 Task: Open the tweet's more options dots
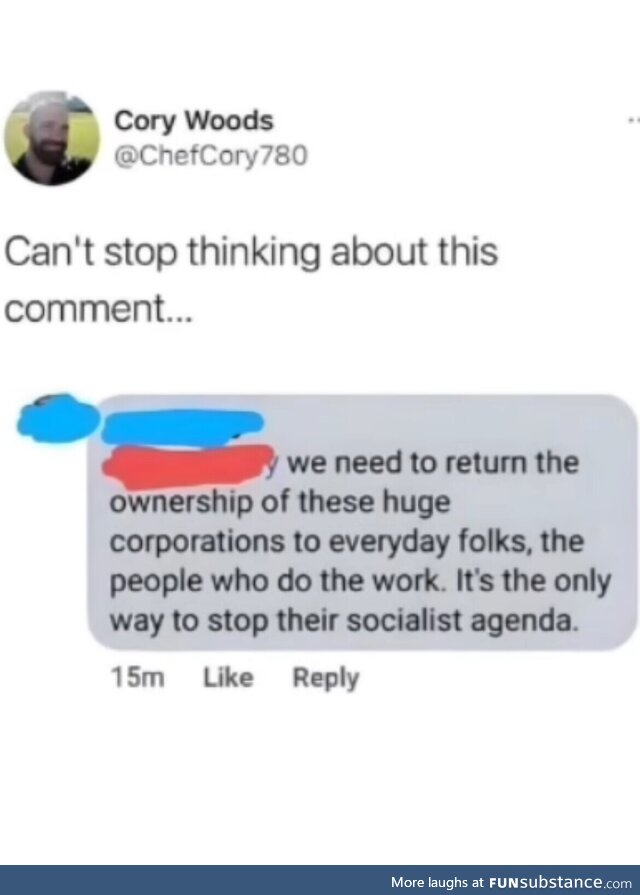(x=634, y=120)
